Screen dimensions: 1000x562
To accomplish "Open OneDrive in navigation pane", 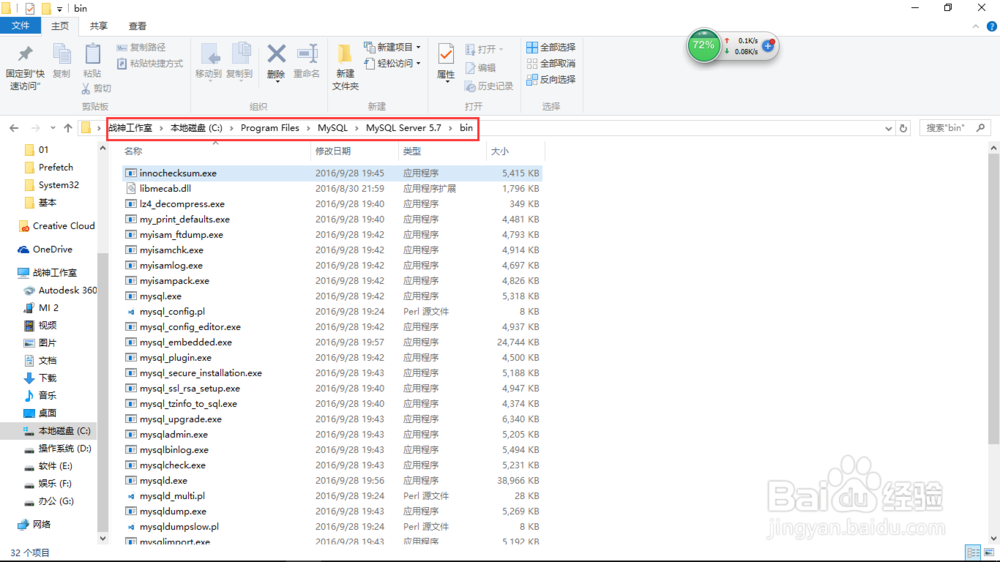I will point(45,249).
